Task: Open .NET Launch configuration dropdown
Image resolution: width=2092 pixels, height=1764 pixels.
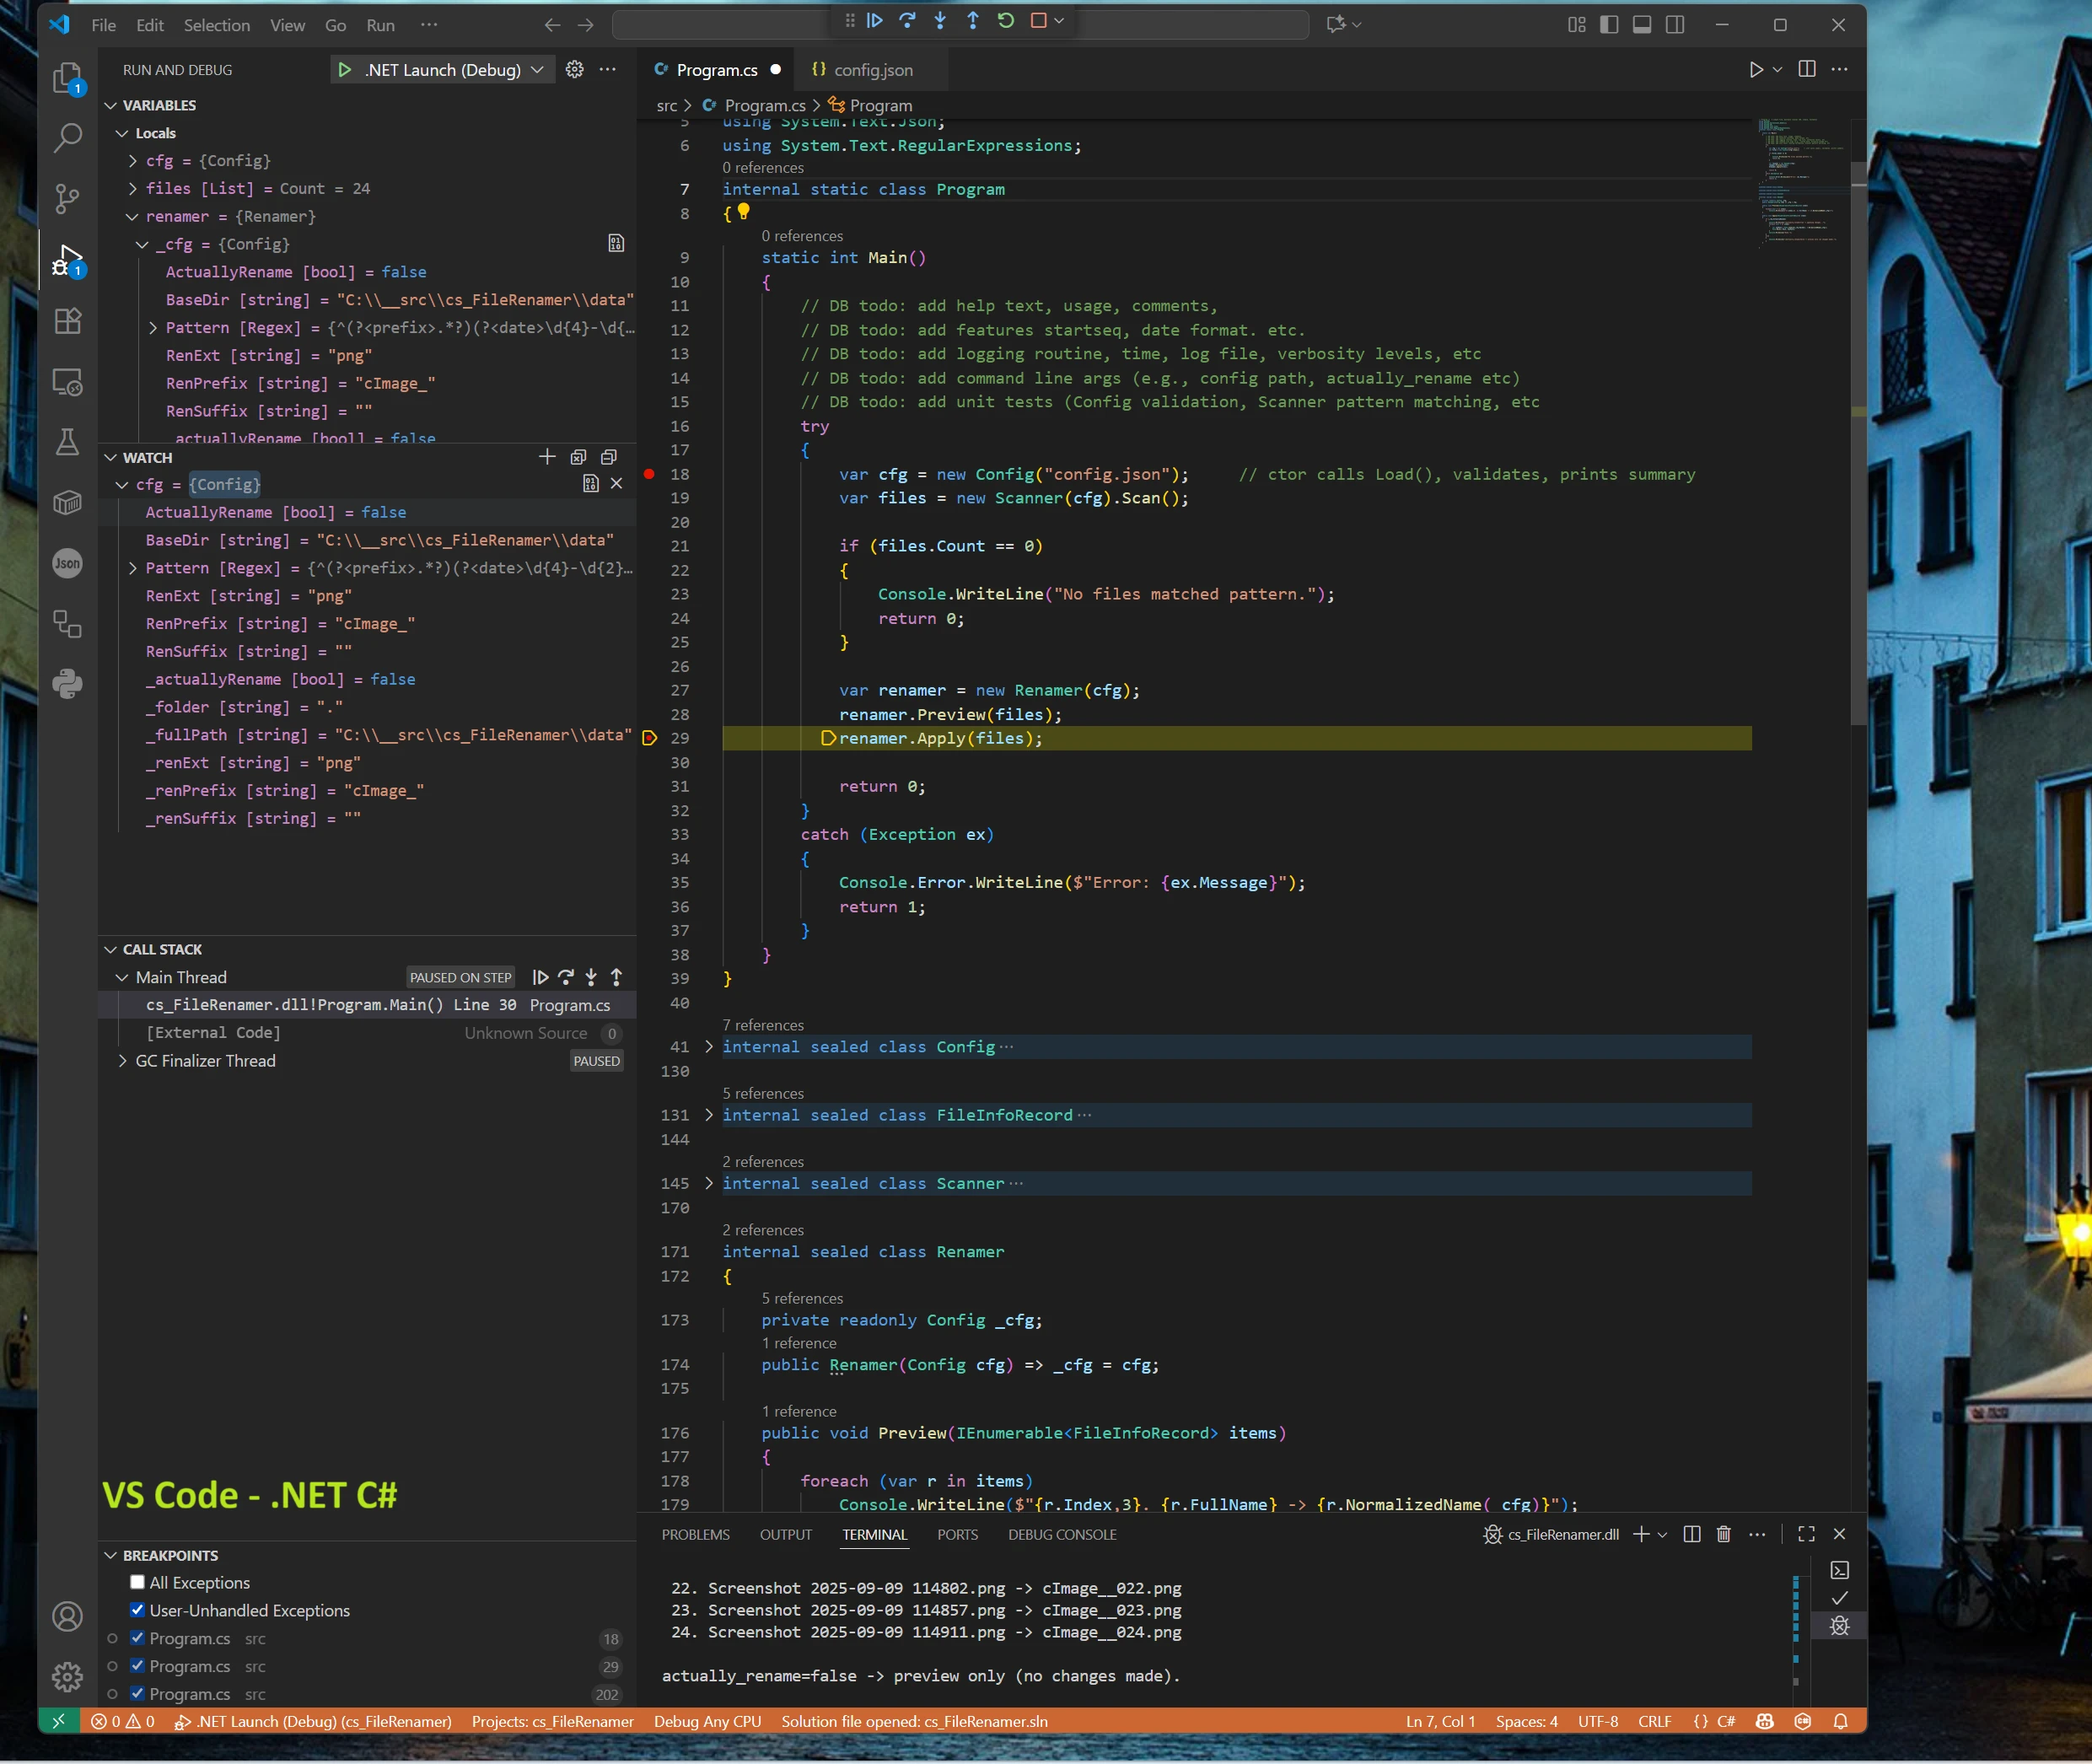Action: pyautogui.click(x=537, y=69)
